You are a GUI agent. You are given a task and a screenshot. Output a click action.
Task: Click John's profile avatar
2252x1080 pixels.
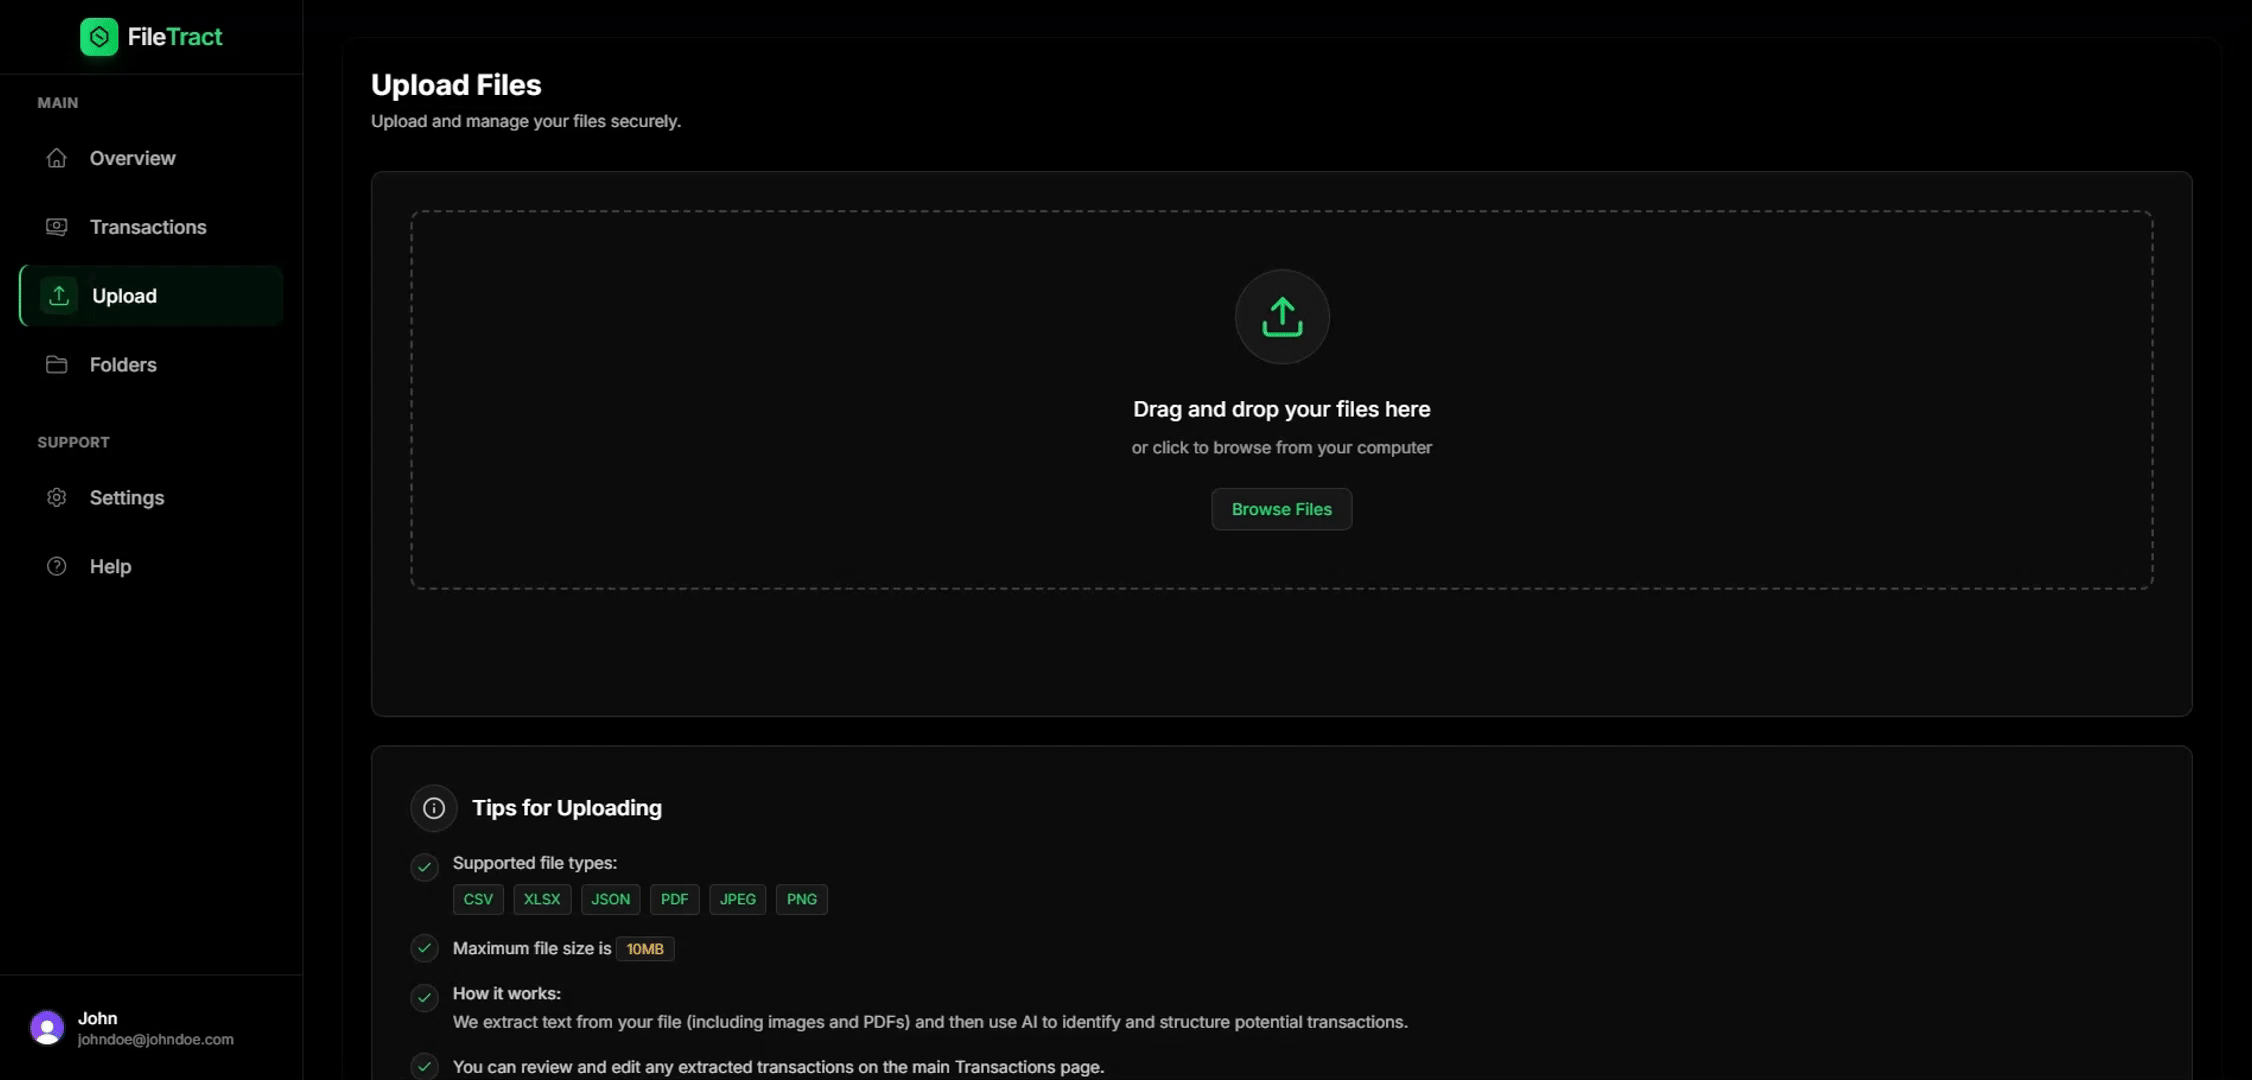click(47, 1028)
